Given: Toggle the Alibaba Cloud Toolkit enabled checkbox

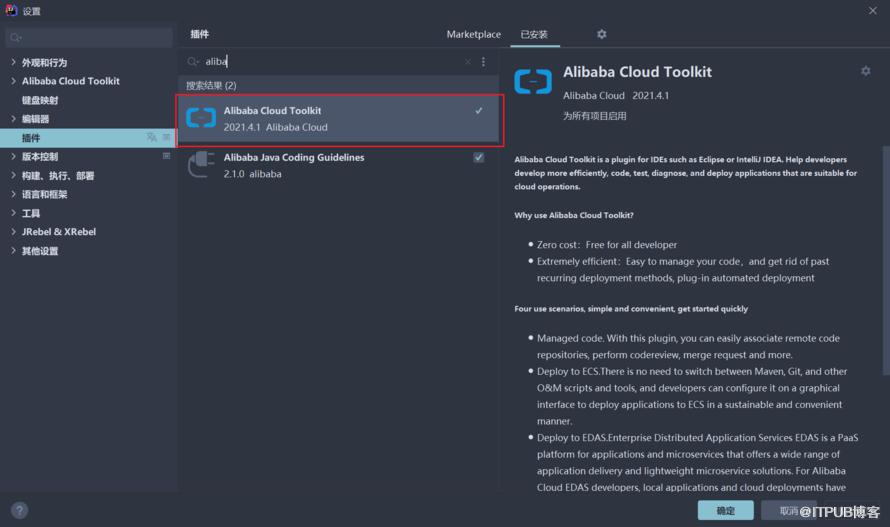Looking at the screenshot, I should pos(478,110).
